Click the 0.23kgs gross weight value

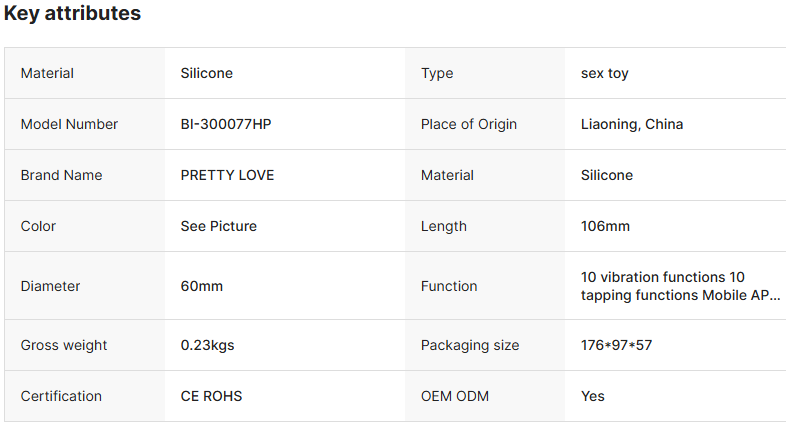pos(207,345)
